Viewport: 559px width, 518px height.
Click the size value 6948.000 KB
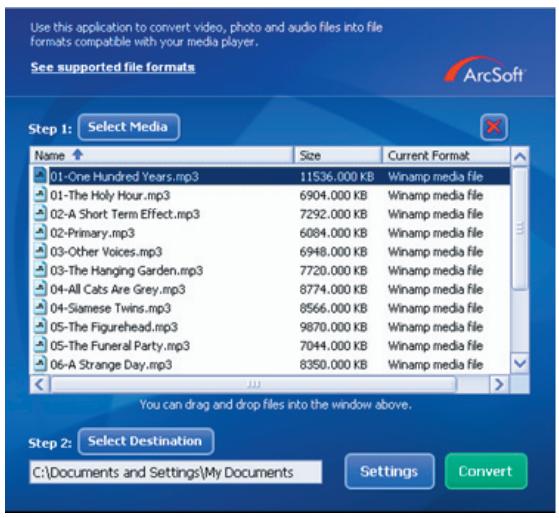pyautogui.click(x=333, y=252)
